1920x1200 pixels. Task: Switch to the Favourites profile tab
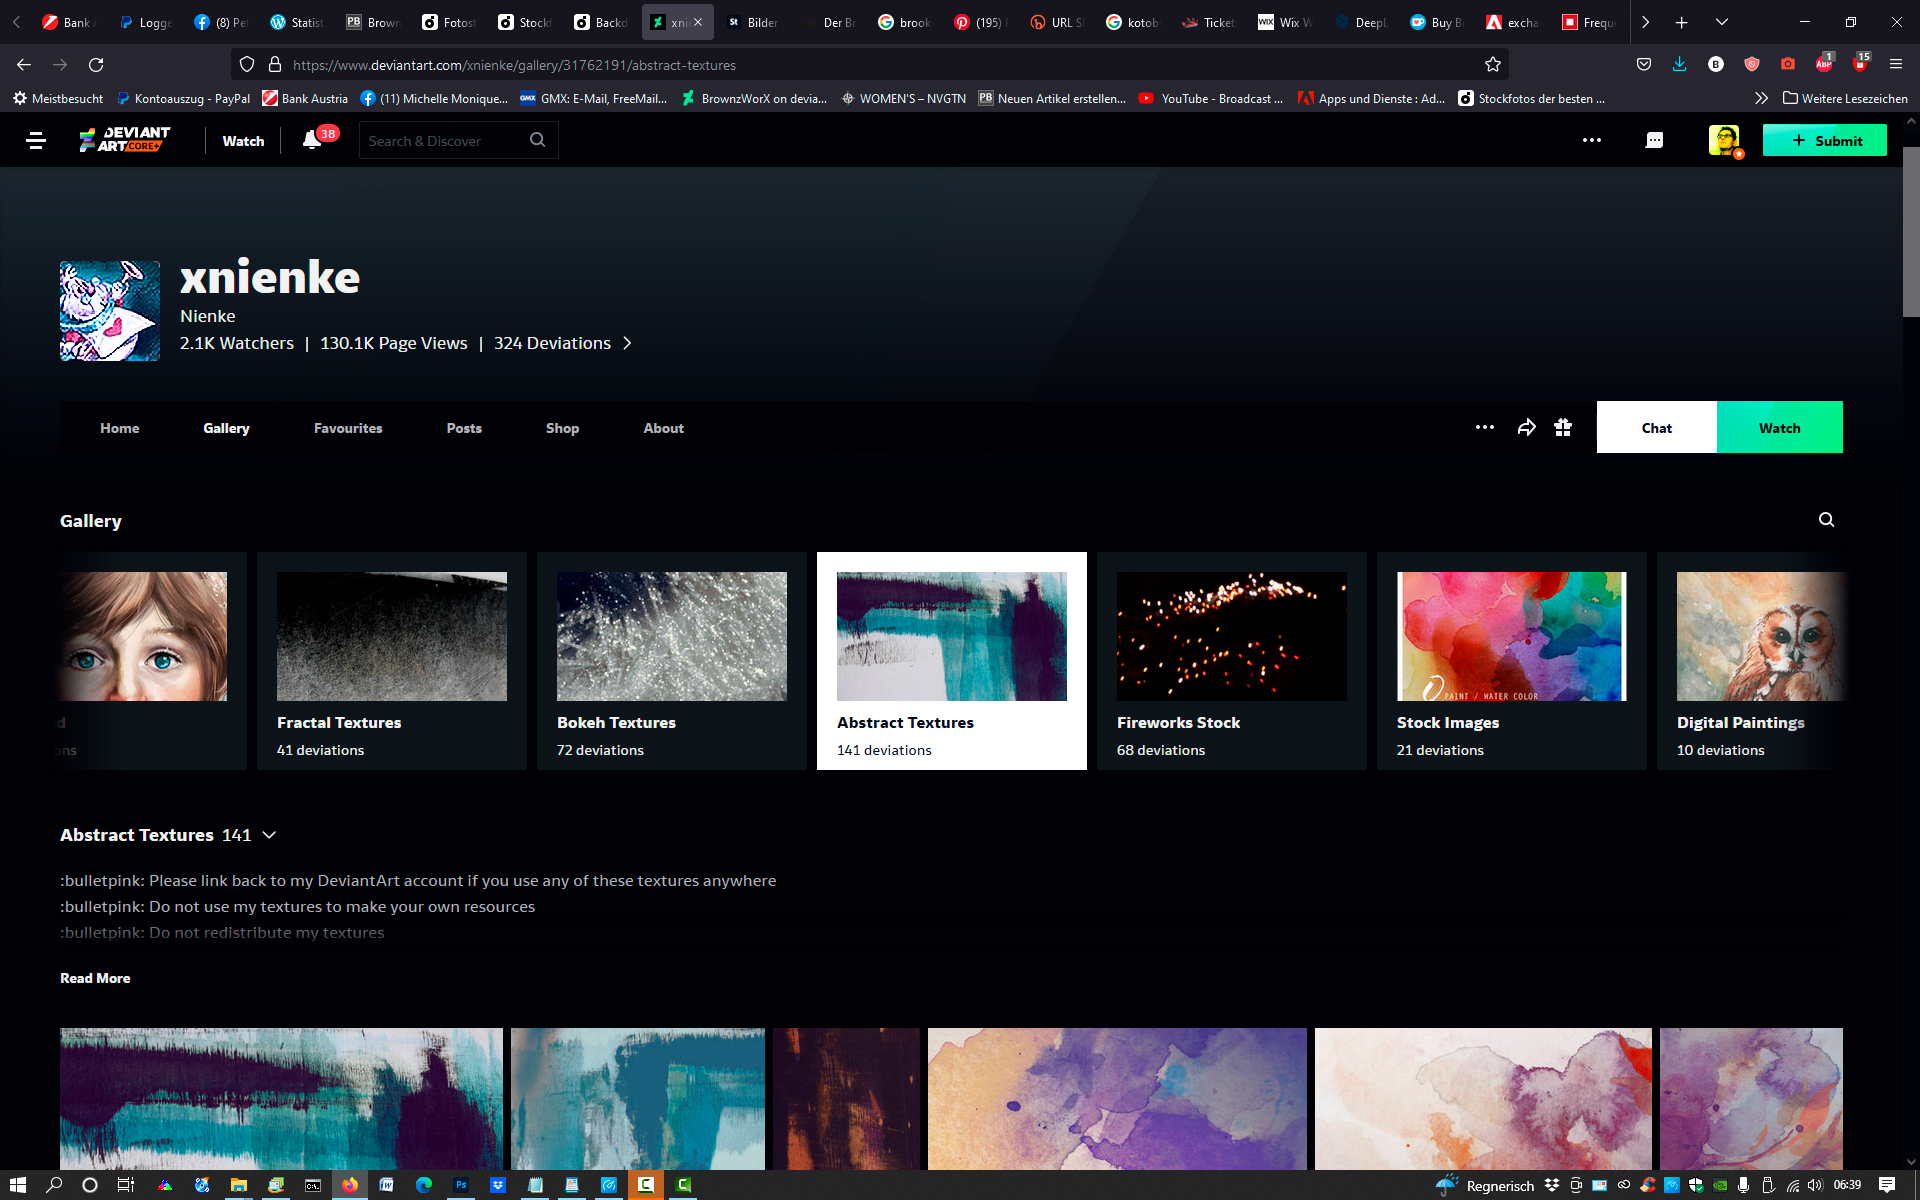pos(347,428)
